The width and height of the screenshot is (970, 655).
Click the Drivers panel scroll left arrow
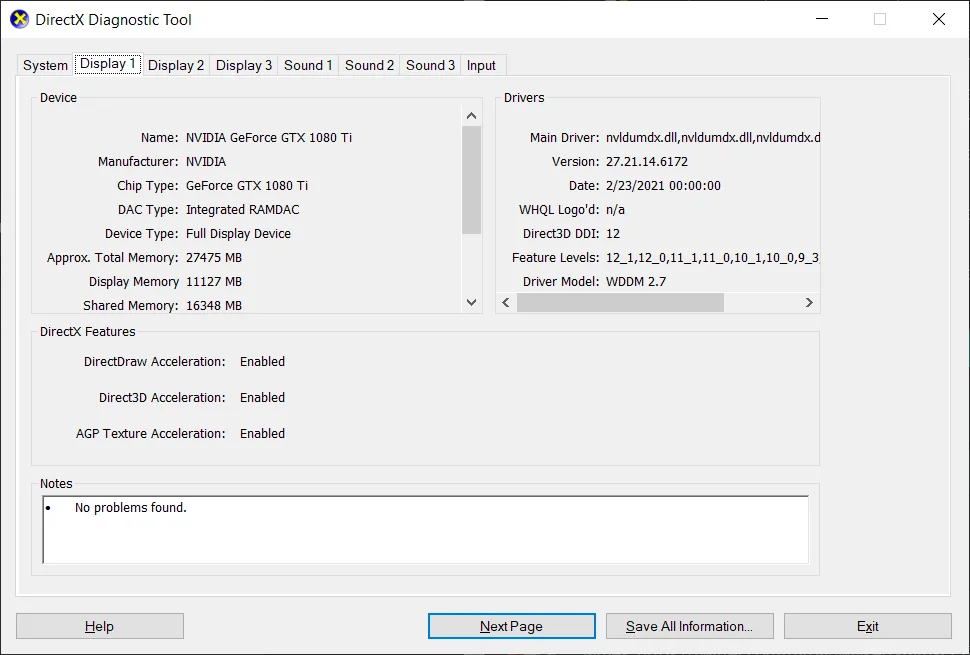pos(506,302)
